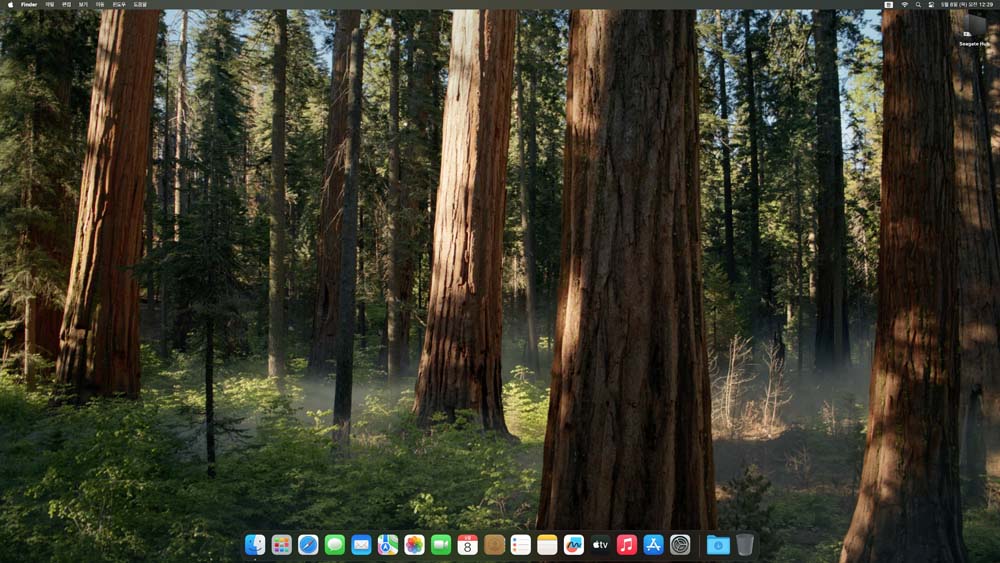Viewport: 1000px width, 563px height.
Task: Open the 파일 (File) menu
Action: coord(50,4)
